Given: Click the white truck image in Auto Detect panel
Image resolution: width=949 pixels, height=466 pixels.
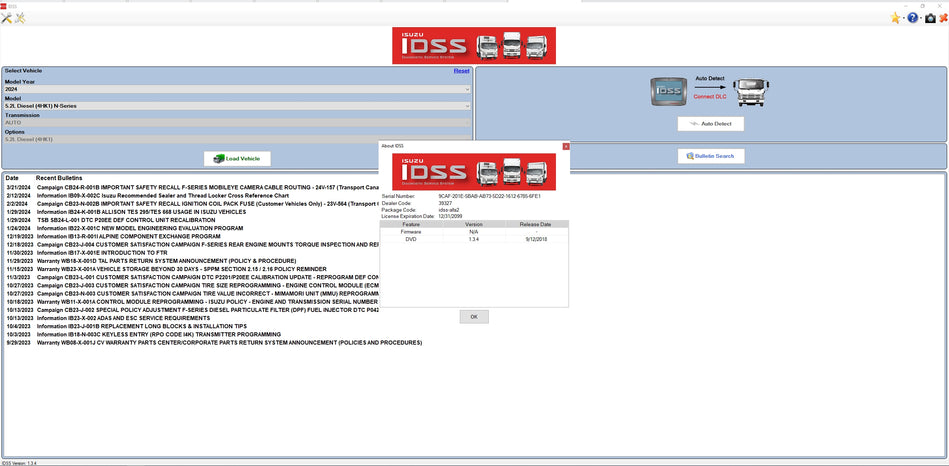Looking at the screenshot, I should [752, 91].
